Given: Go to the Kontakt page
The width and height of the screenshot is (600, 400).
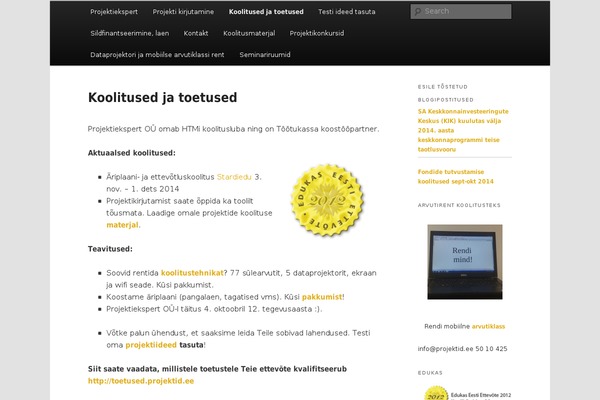Looking at the screenshot, I should 196,33.
